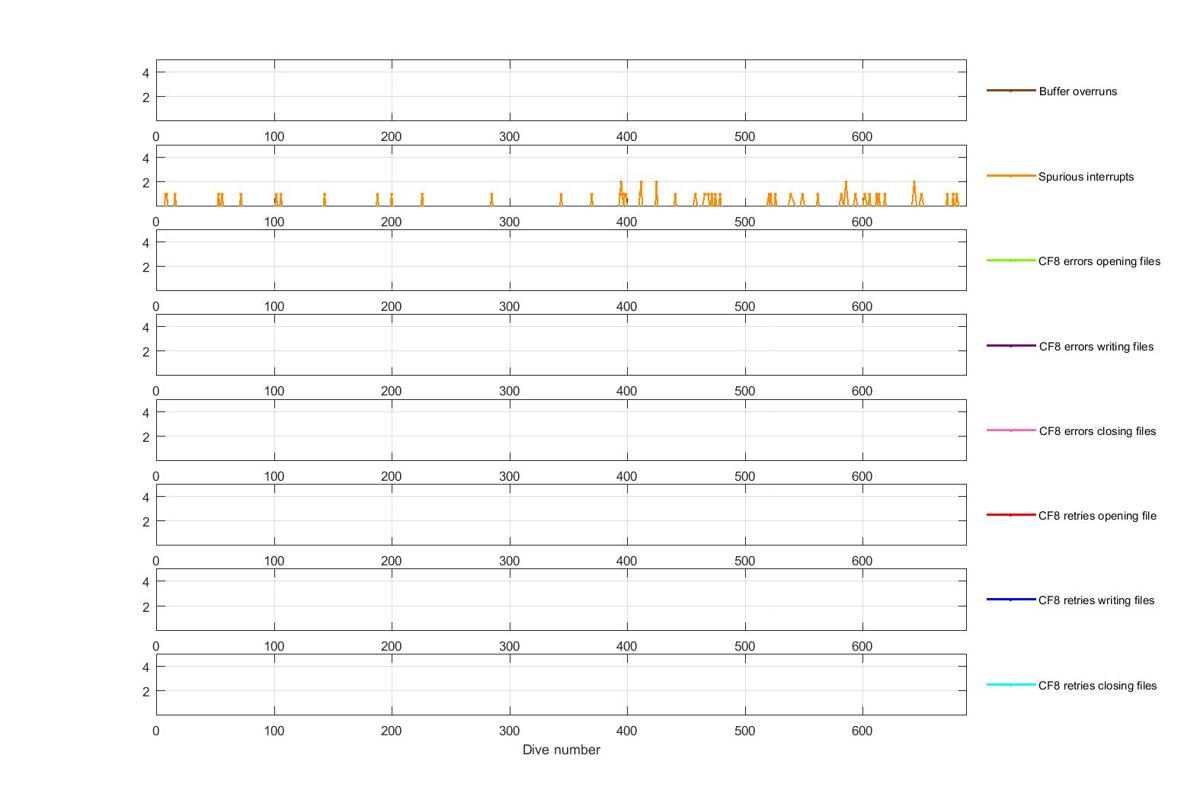1200x804 pixels.
Task: Click the CF8 errors opening files label
Action: tap(1100, 261)
